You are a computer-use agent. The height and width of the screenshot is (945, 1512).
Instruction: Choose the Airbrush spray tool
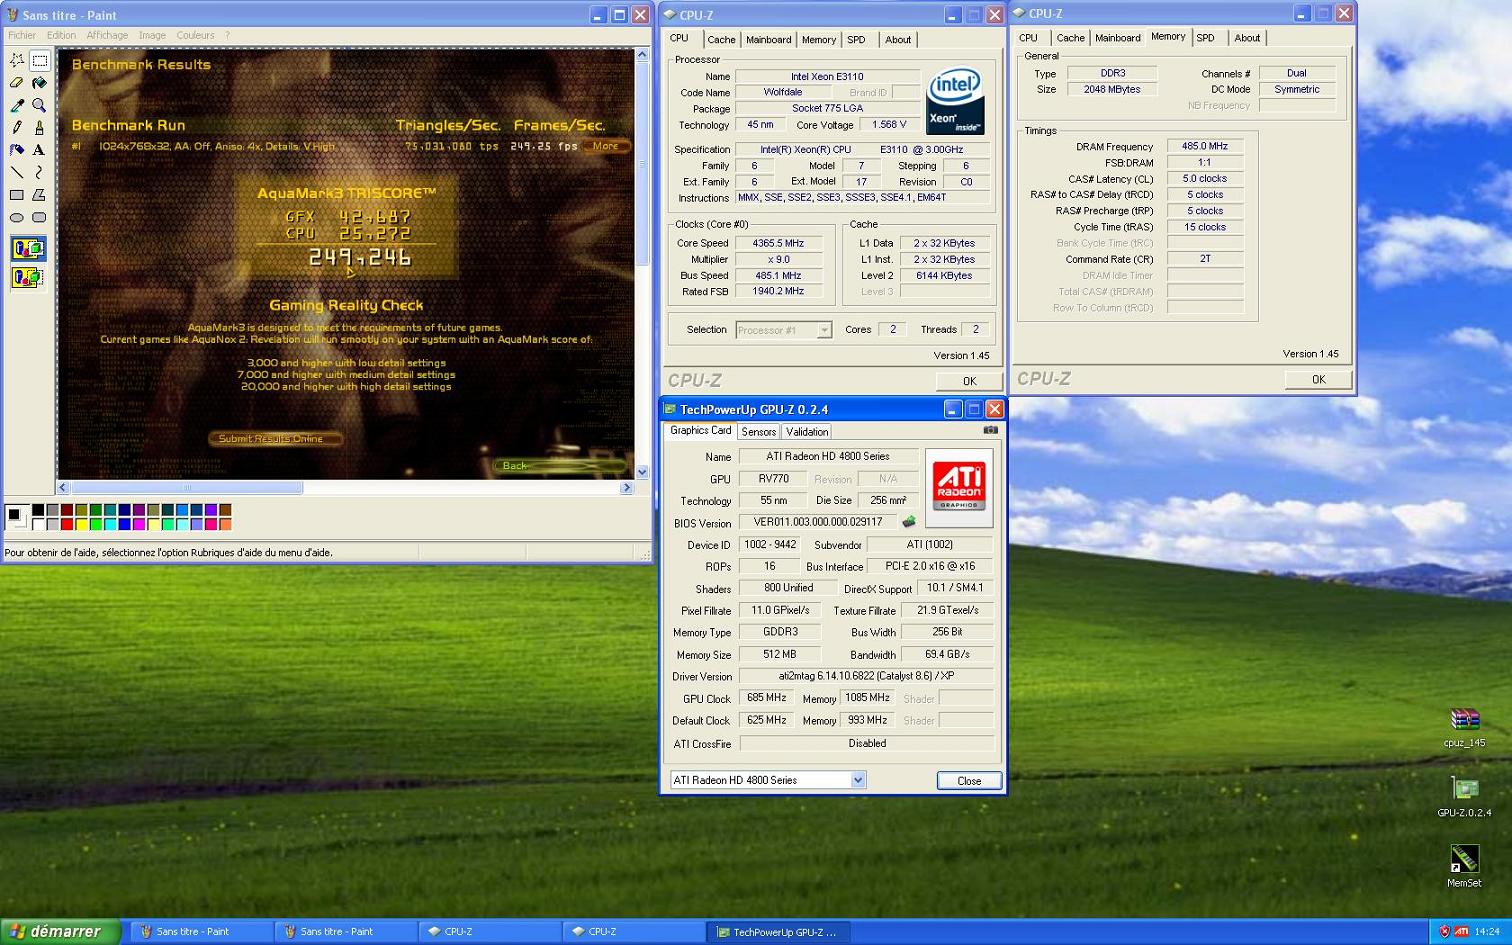point(17,150)
